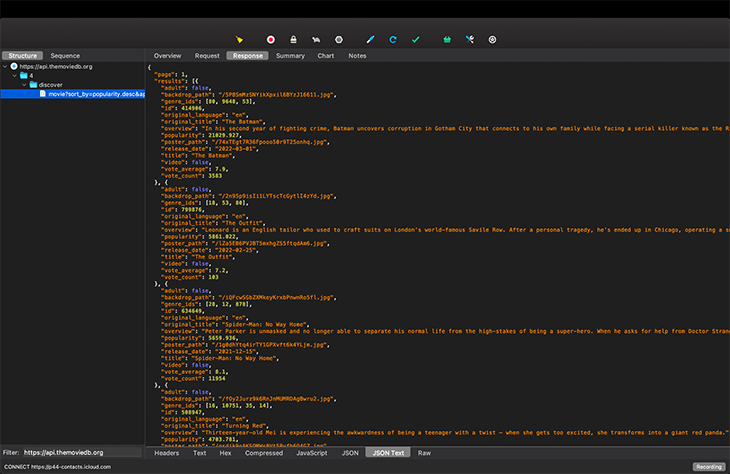730x474 pixels.
Task: Collapse the api.themoviedb.org host node
Action: pos(5,67)
